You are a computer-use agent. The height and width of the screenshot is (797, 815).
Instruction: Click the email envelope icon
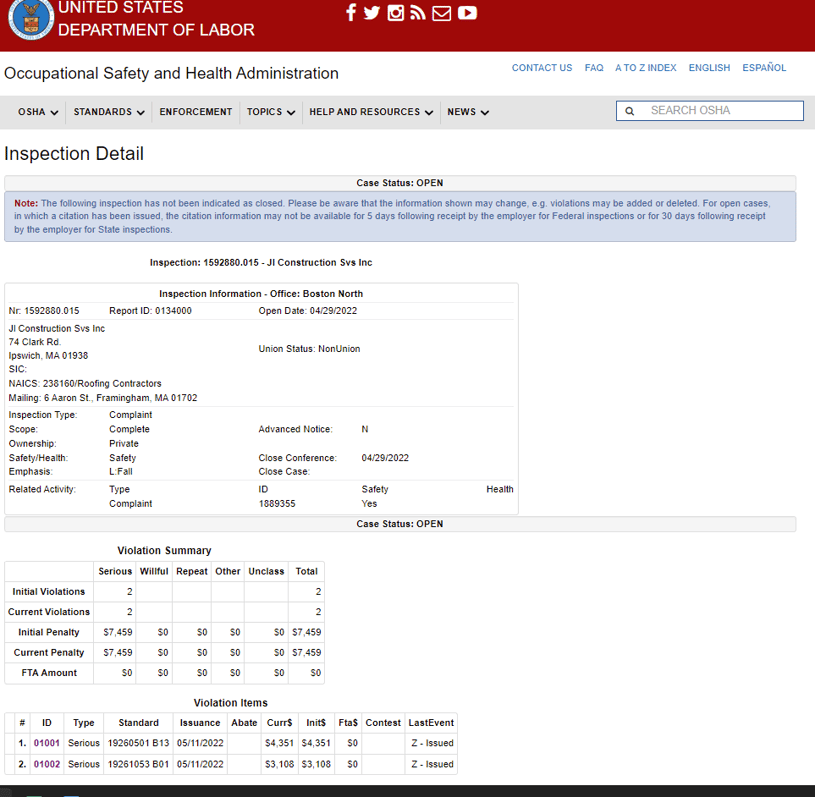click(442, 13)
